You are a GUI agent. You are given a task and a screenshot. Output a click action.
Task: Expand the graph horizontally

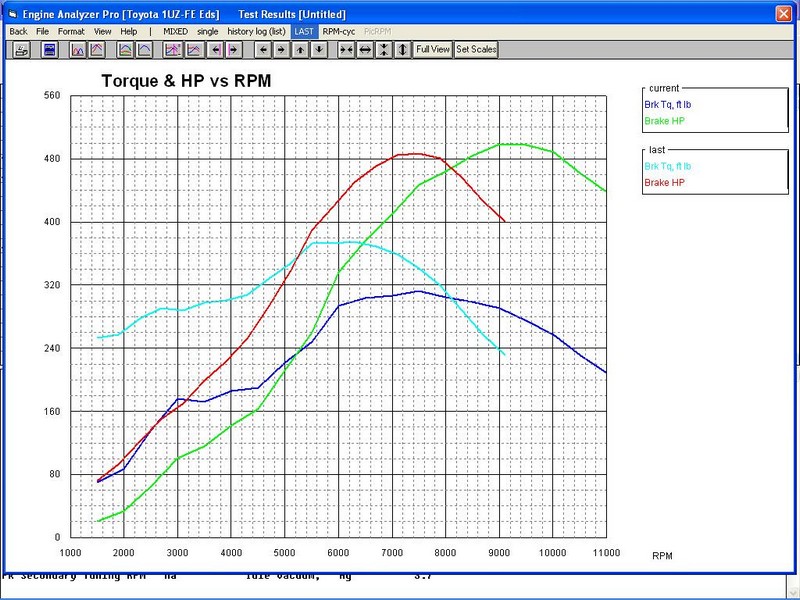pos(365,49)
